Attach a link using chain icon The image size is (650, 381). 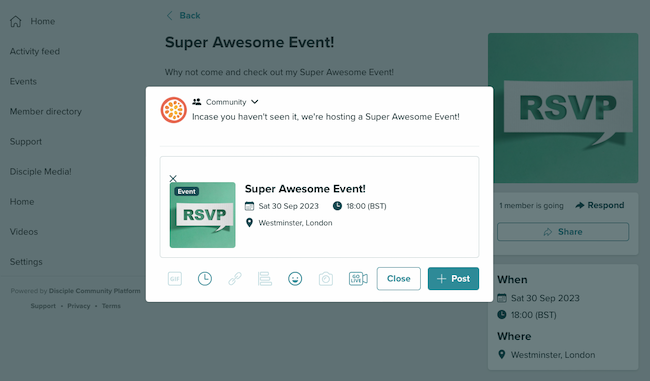235,279
